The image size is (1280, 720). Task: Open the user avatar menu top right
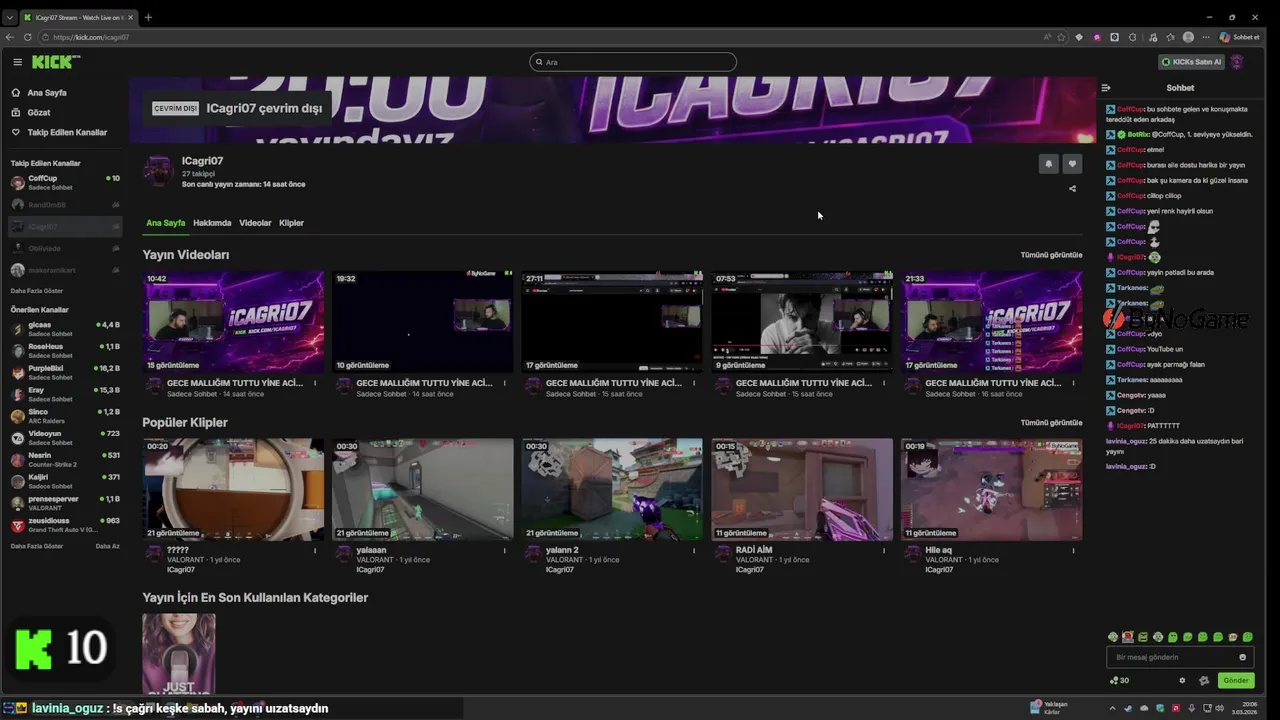point(1237,62)
